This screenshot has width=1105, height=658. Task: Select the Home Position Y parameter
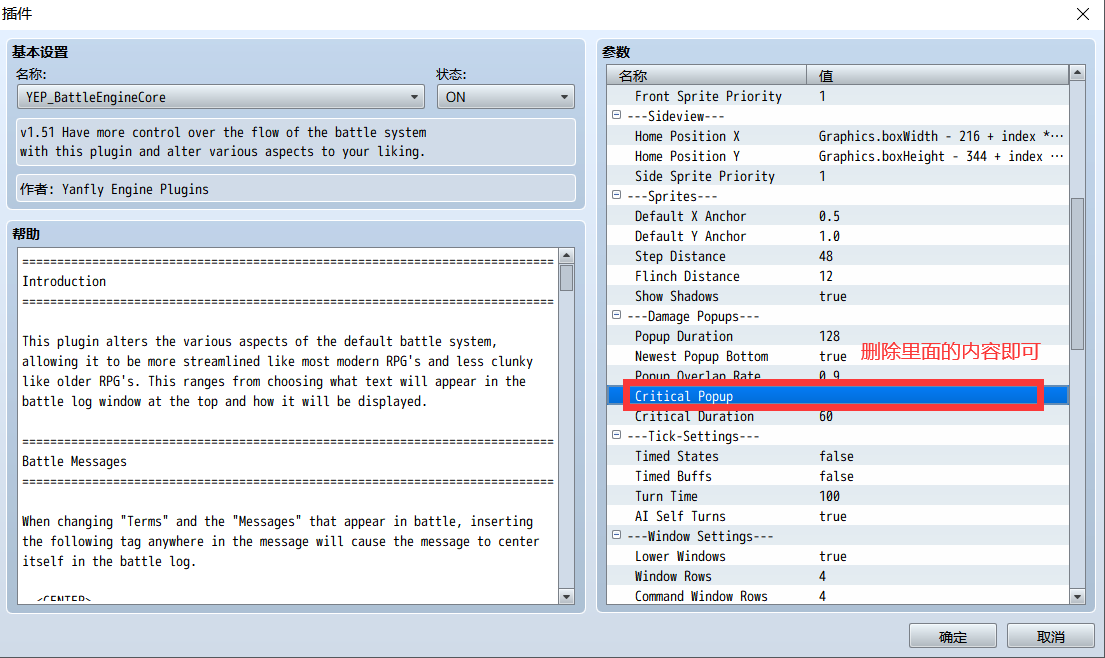[838, 156]
